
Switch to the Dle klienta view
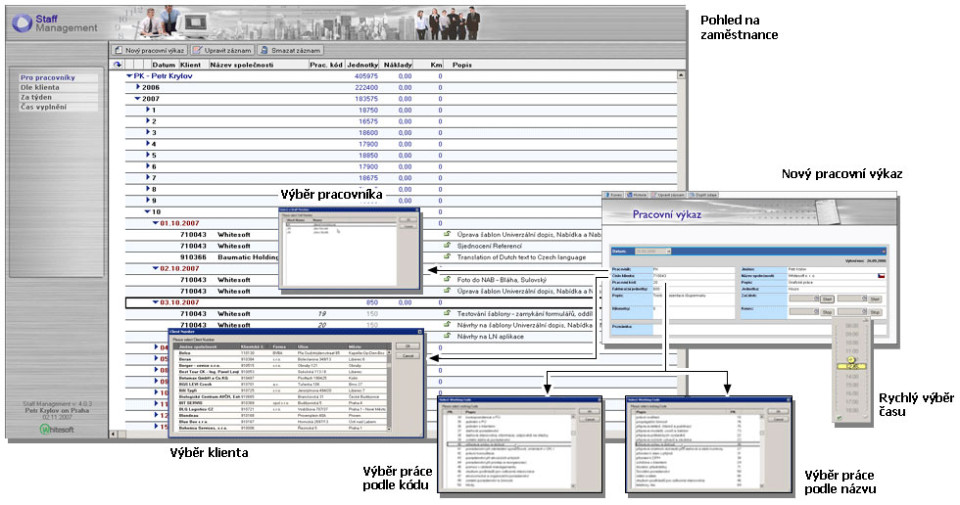point(42,87)
